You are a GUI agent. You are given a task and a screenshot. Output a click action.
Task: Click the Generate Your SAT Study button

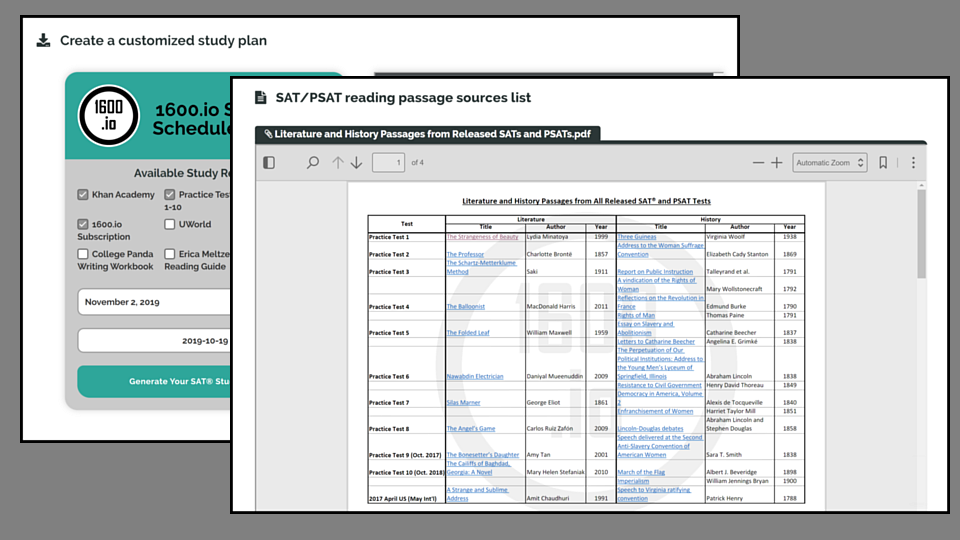[x=154, y=381]
